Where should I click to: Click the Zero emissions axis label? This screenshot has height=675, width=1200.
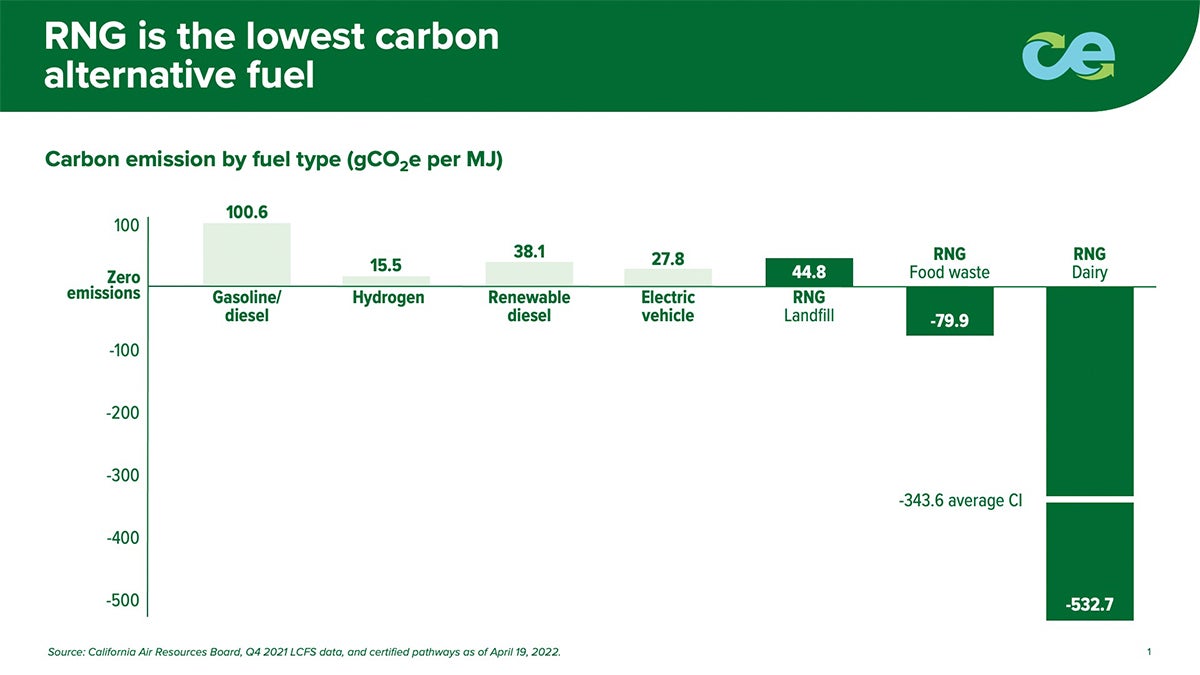[x=110, y=285]
